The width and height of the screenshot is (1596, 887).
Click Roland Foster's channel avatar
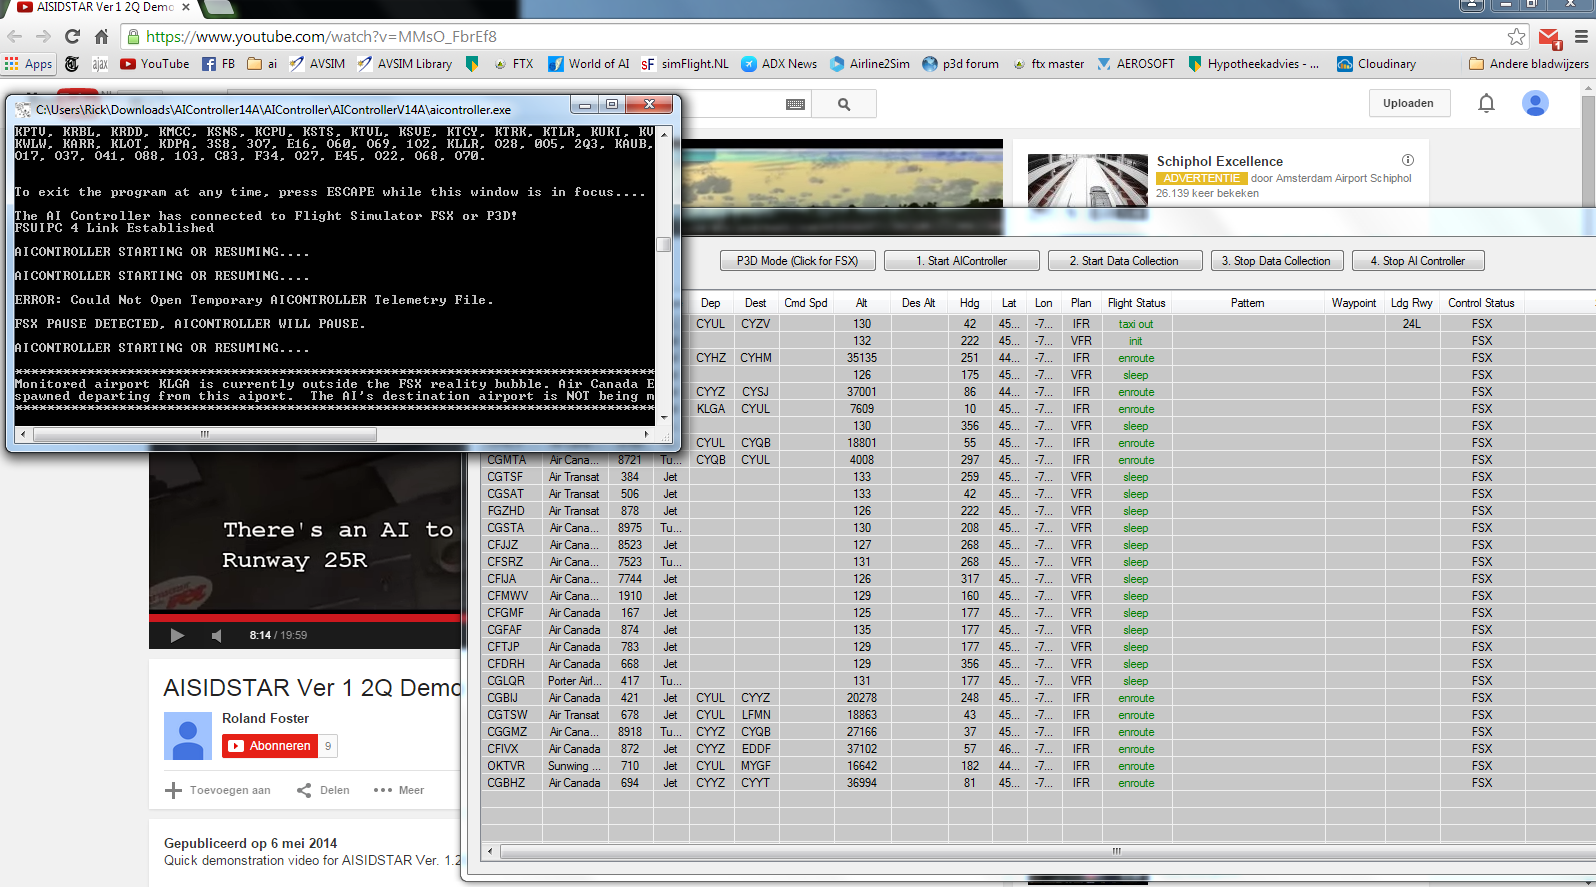click(x=187, y=736)
